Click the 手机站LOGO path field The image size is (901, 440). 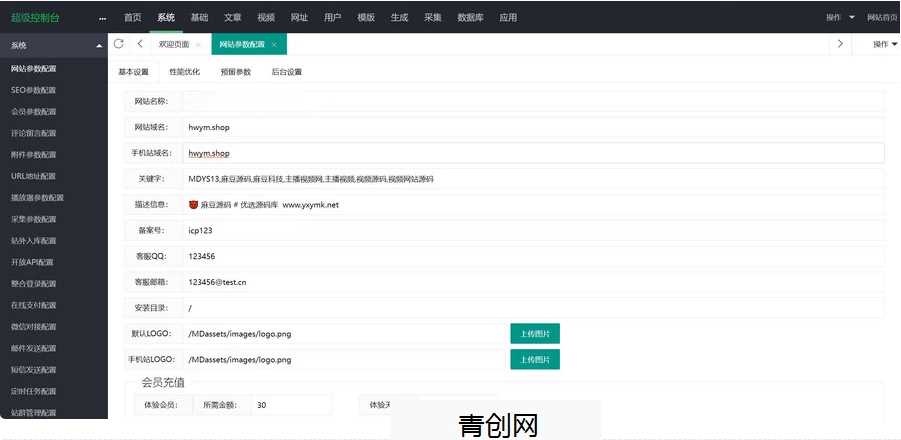click(x=344, y=360)
